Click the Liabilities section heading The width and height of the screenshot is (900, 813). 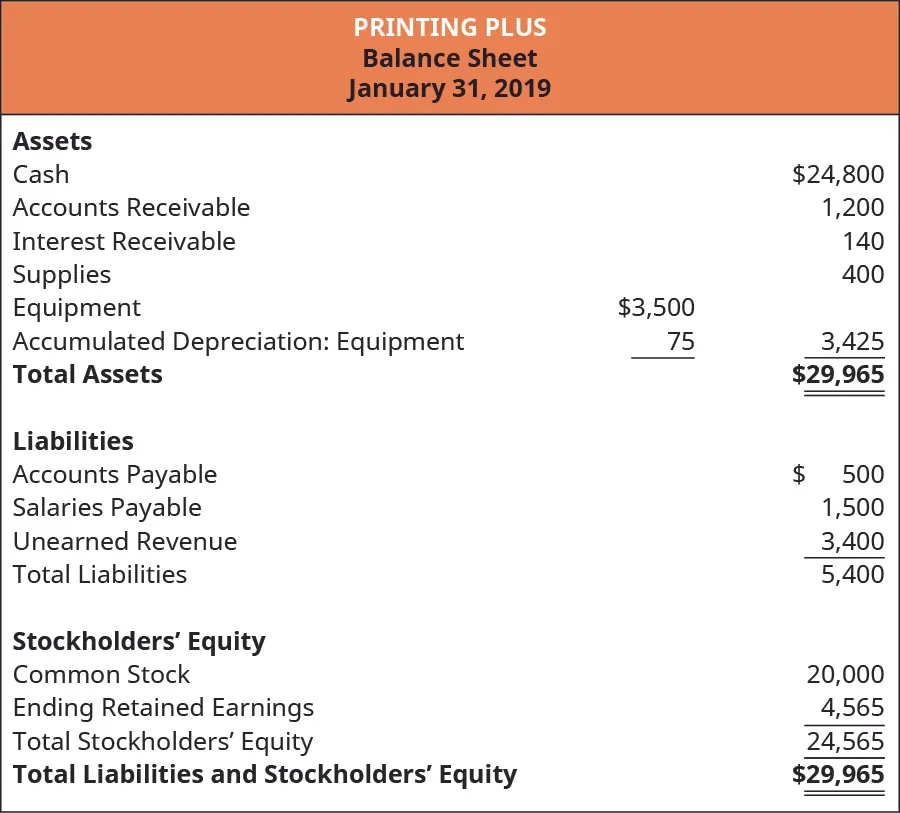[73, 441]
